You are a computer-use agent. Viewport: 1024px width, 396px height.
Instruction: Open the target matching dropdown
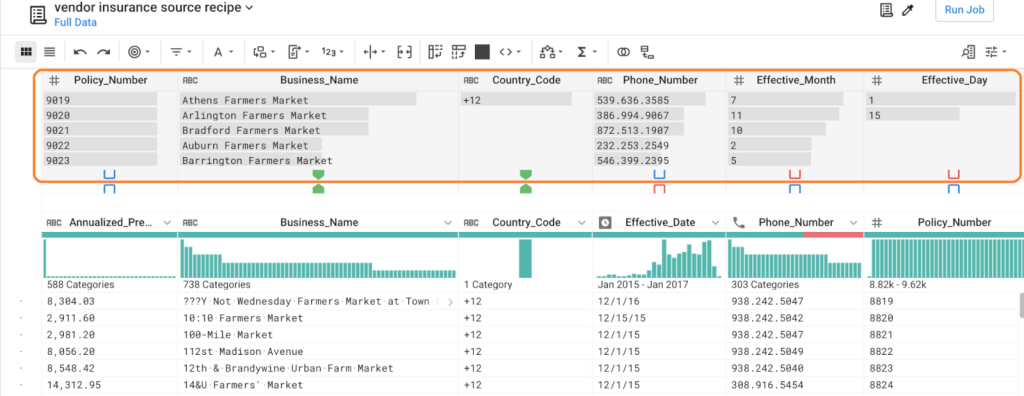click(x=138, y=52)
